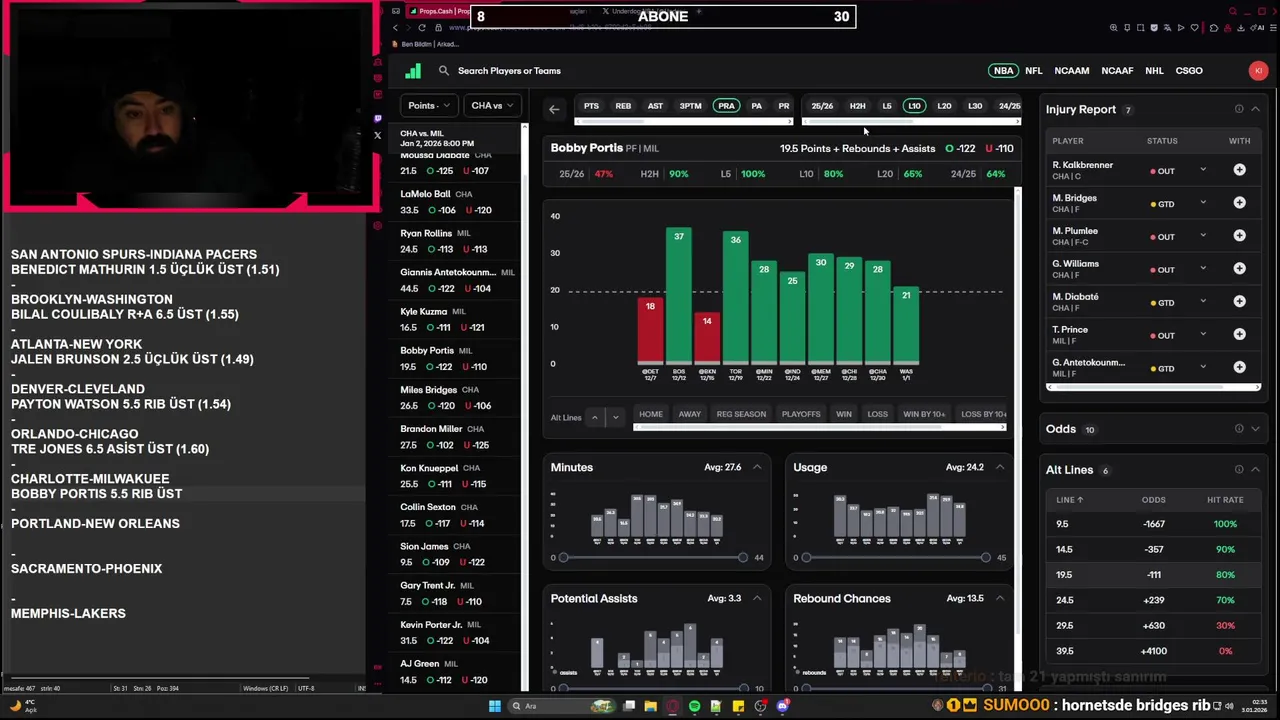Click the Minutes range slider left handle

563,557
